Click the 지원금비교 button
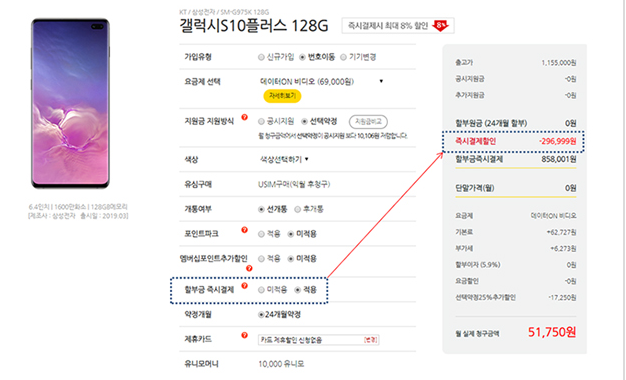Image resolution: width=626 pixels, height=380 pixels. [x=368, y=121]
